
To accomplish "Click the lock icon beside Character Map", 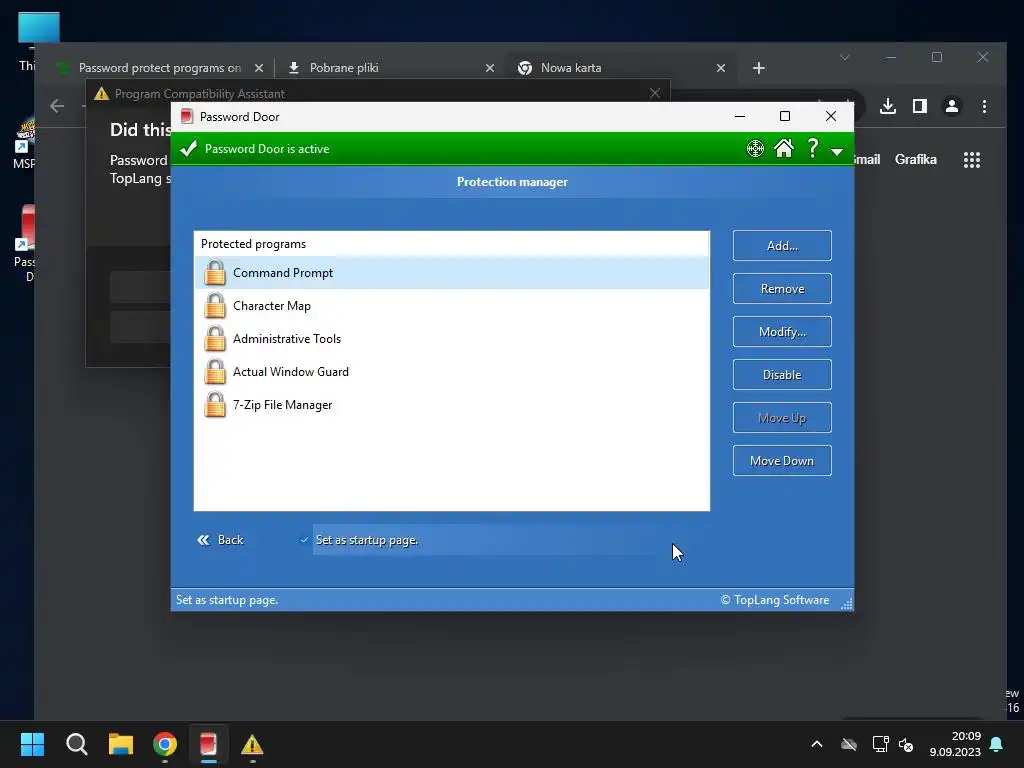I will (214, 306).
